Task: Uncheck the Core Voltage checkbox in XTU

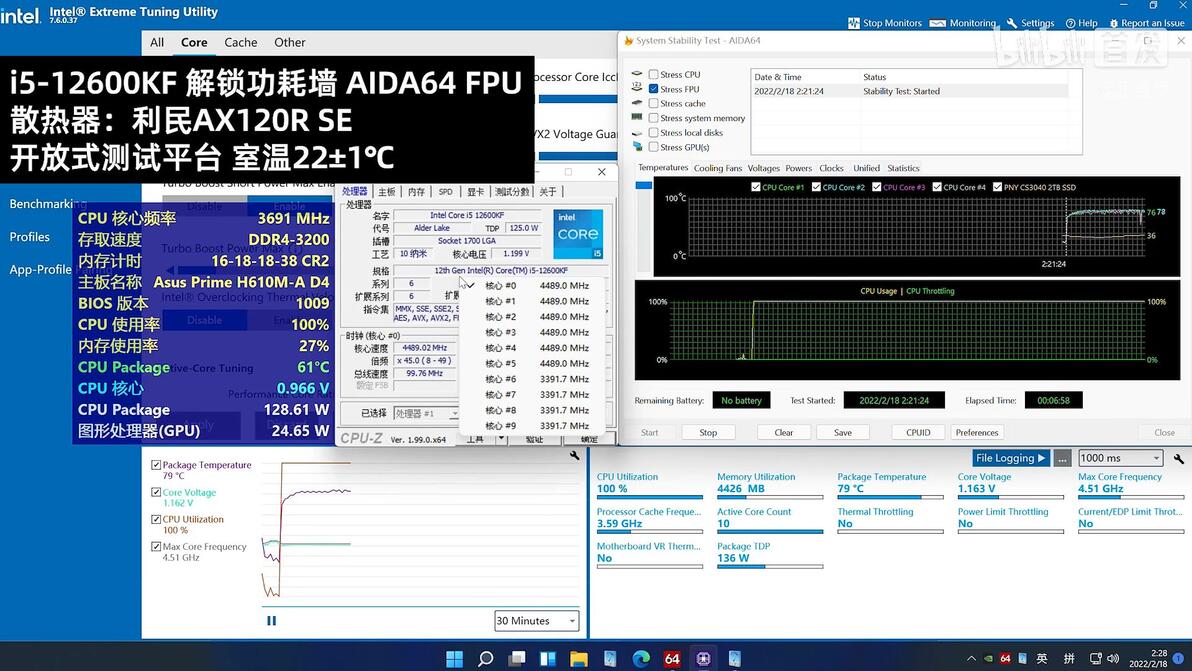Action: pos(156,492)
